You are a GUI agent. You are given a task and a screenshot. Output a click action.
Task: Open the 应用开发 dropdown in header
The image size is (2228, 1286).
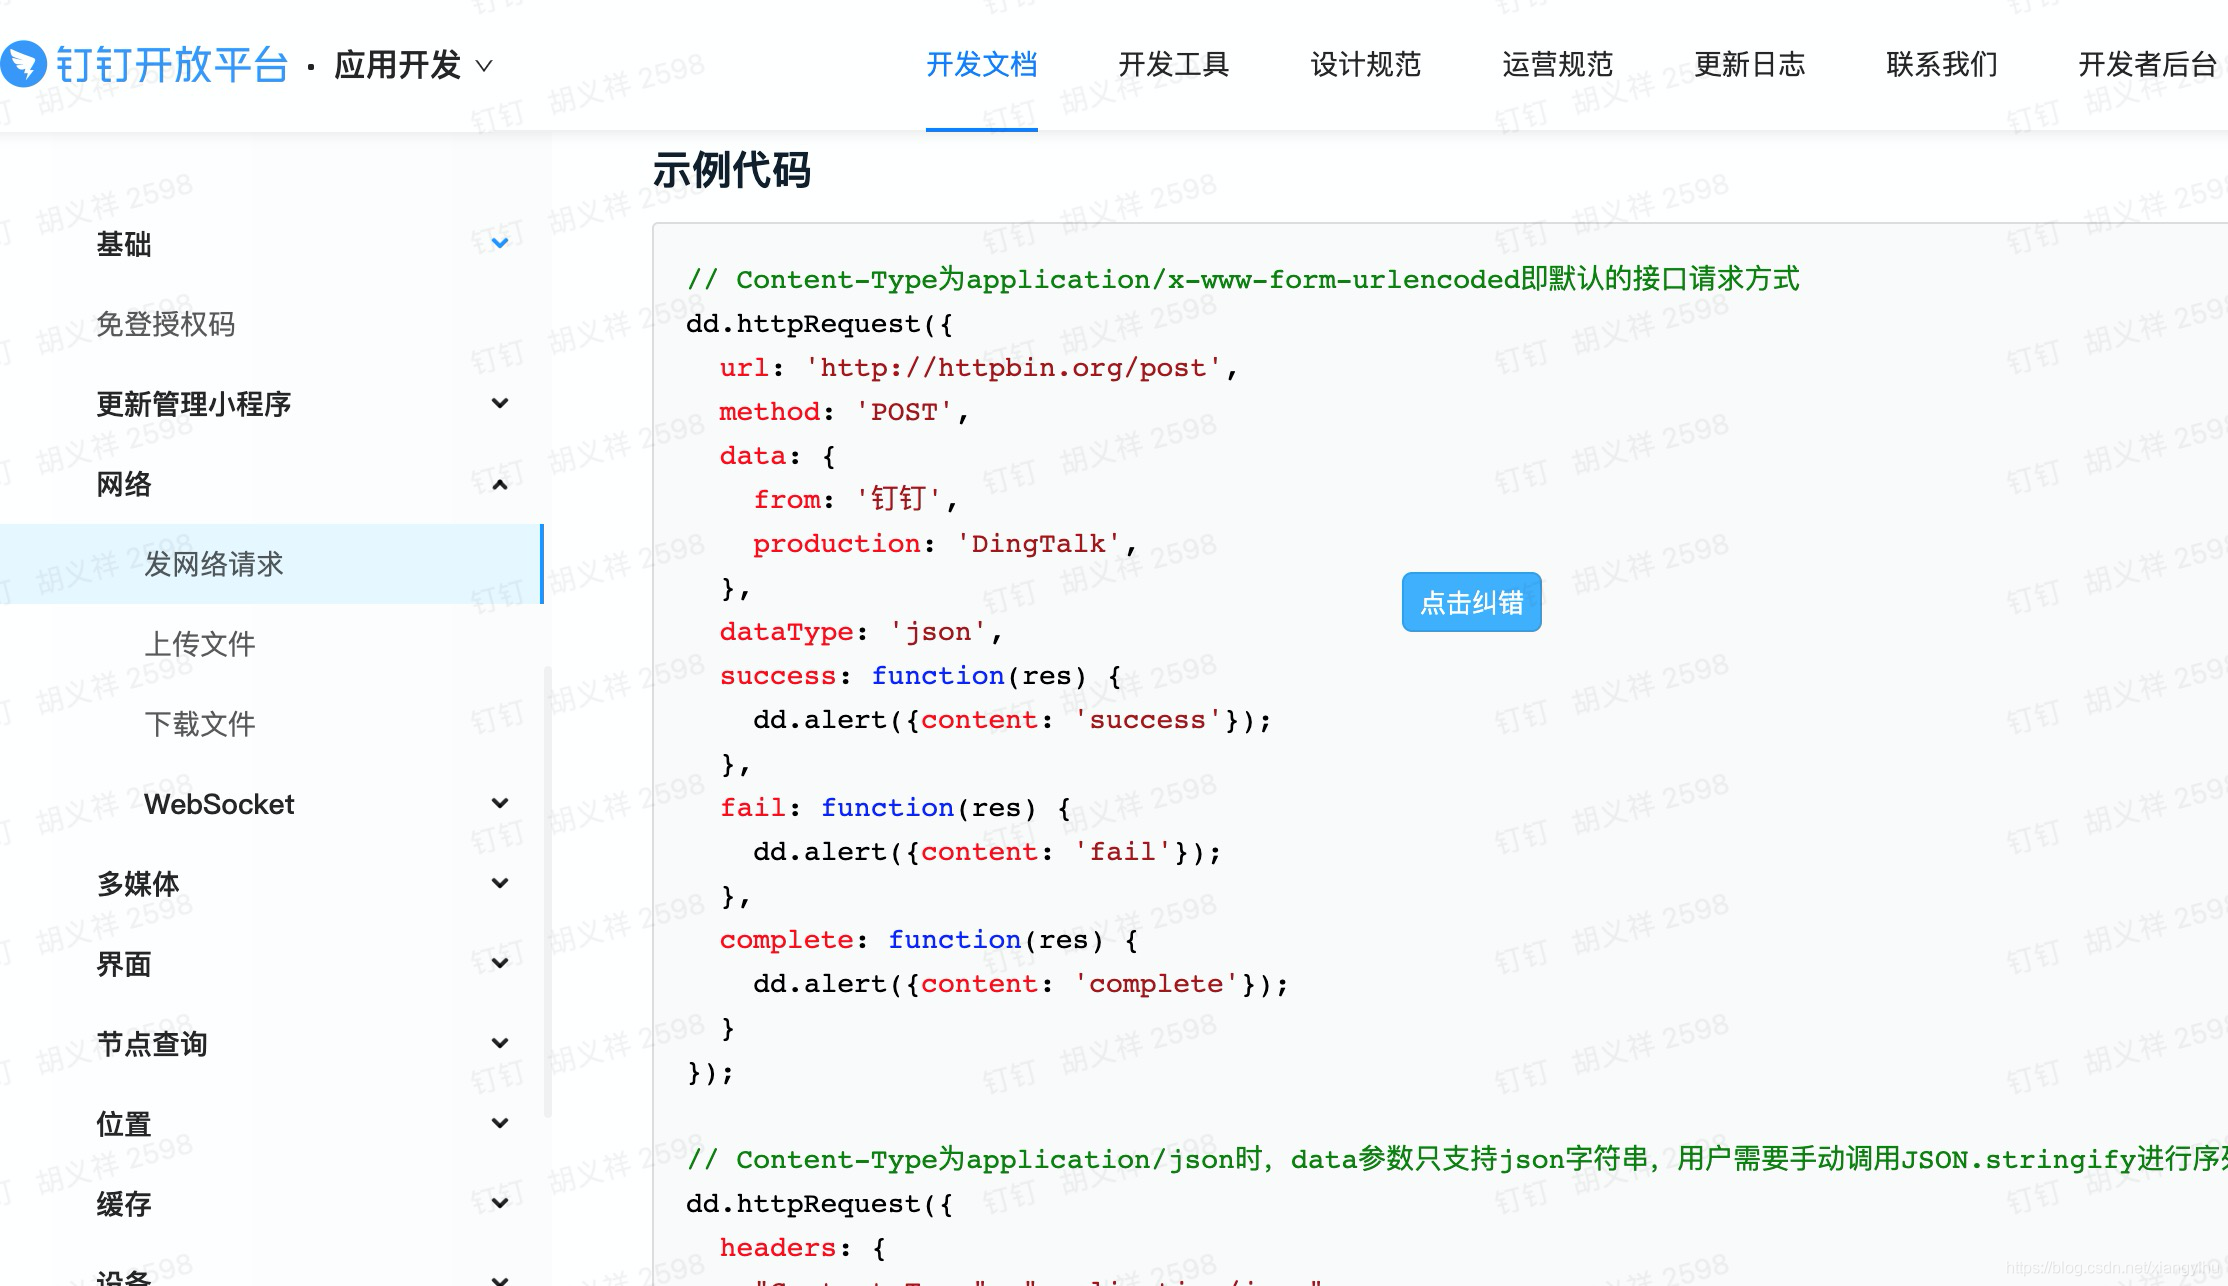pos(413,65)
